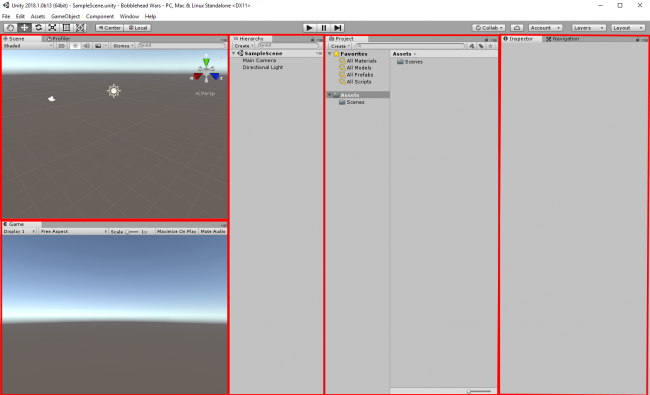
Task: Adjust the Game view Scale slider
Action: (132, 232)
